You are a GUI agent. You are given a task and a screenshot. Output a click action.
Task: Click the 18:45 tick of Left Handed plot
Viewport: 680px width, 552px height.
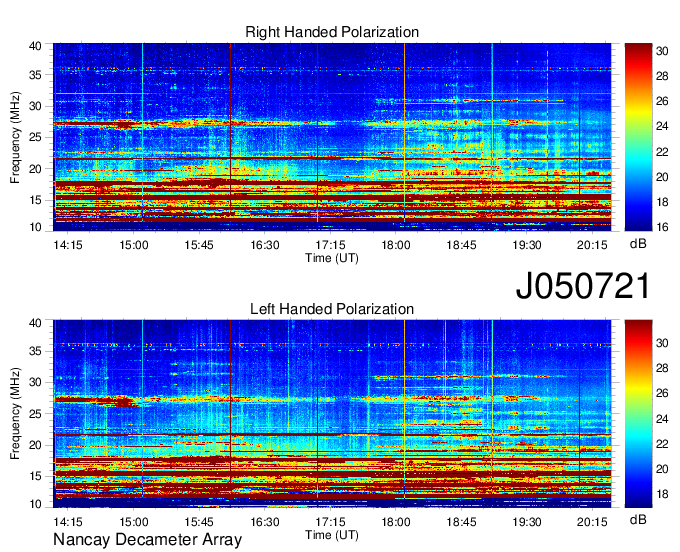point(461,522)
